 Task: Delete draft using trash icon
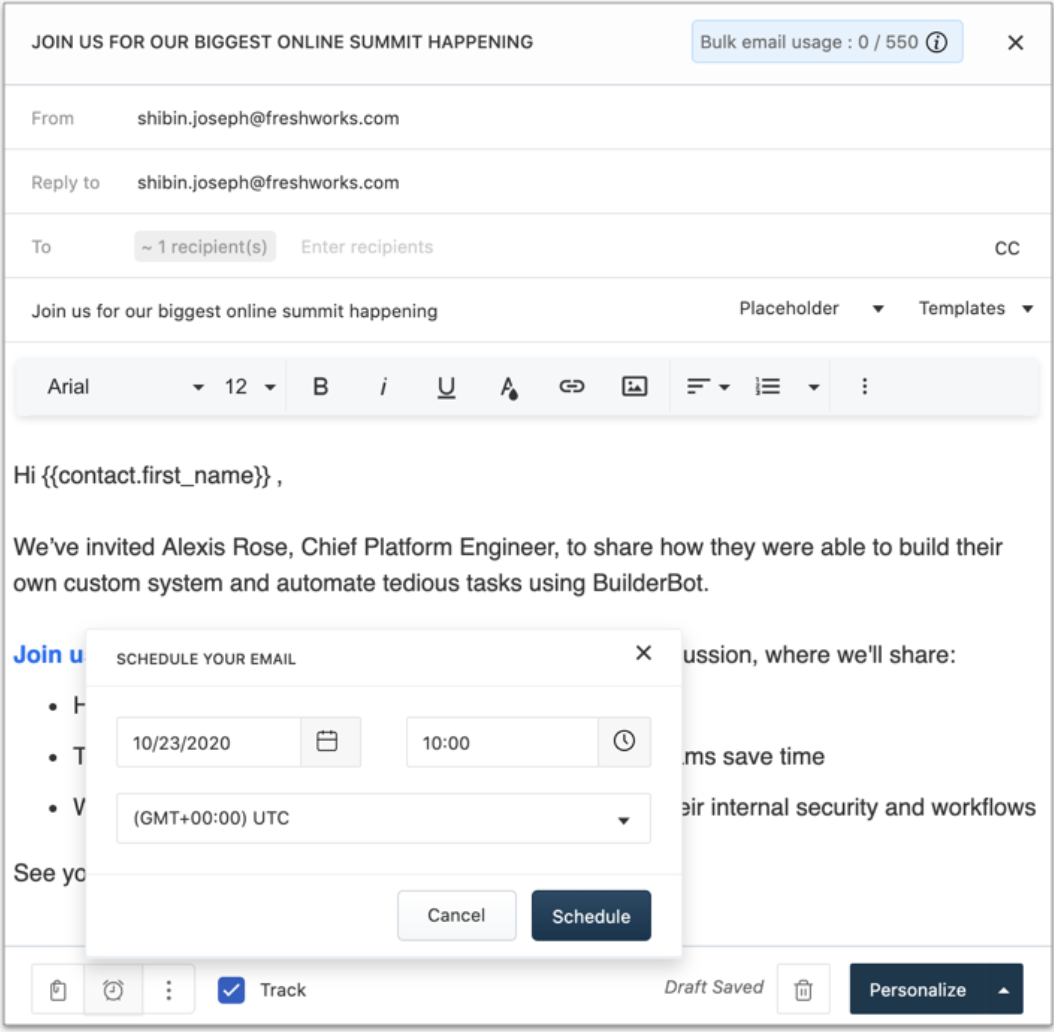[x=803, y=990]
